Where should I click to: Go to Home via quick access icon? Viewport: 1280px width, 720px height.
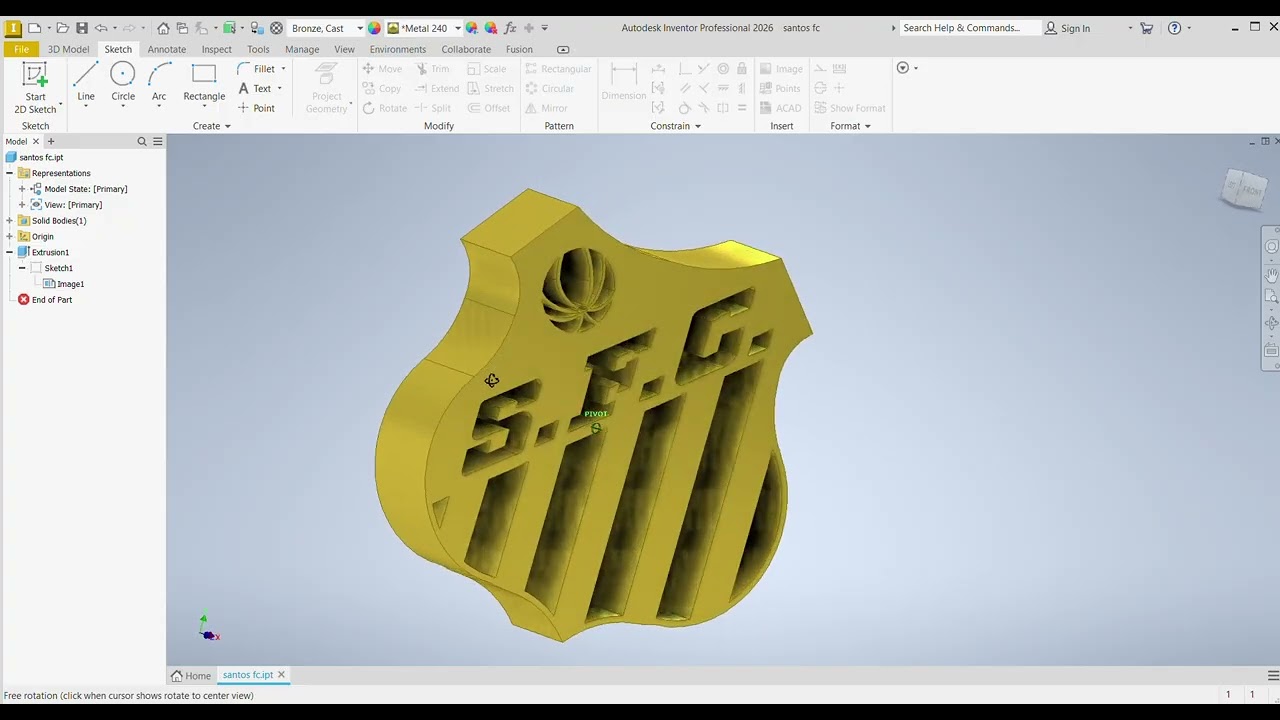tap(163, 28)
